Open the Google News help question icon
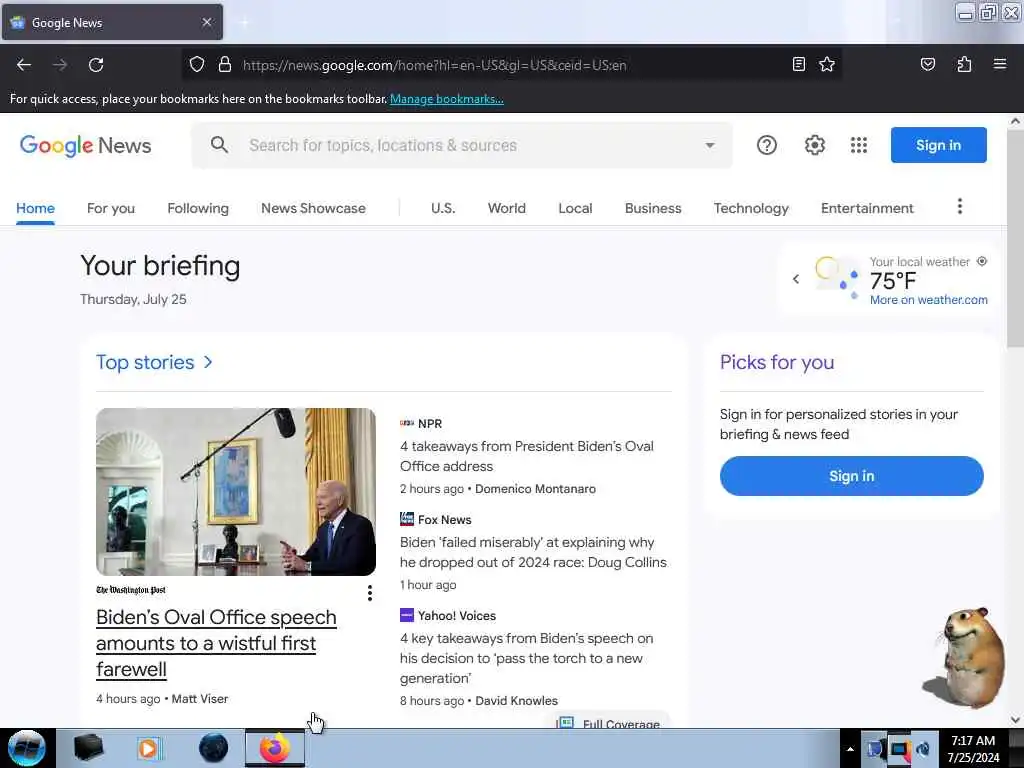The image size is (1024, 768). tap(767, 145)
